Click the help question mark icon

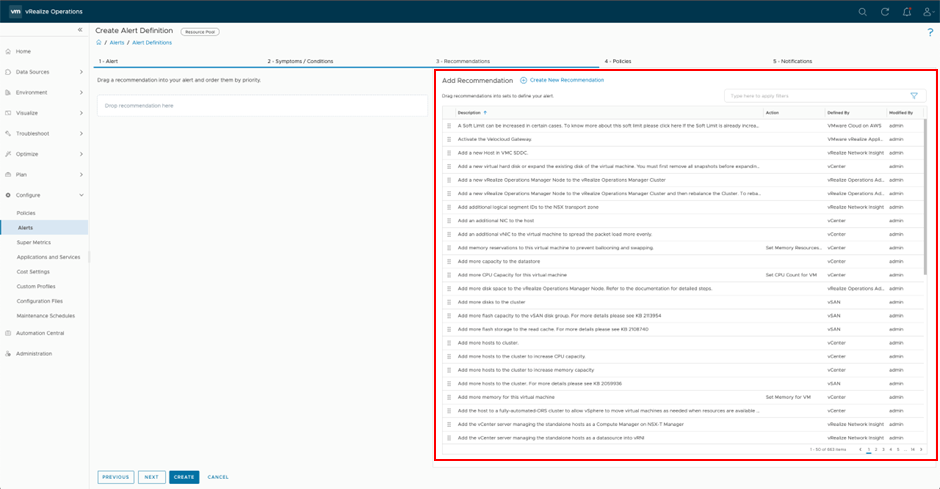coord(930,32)
